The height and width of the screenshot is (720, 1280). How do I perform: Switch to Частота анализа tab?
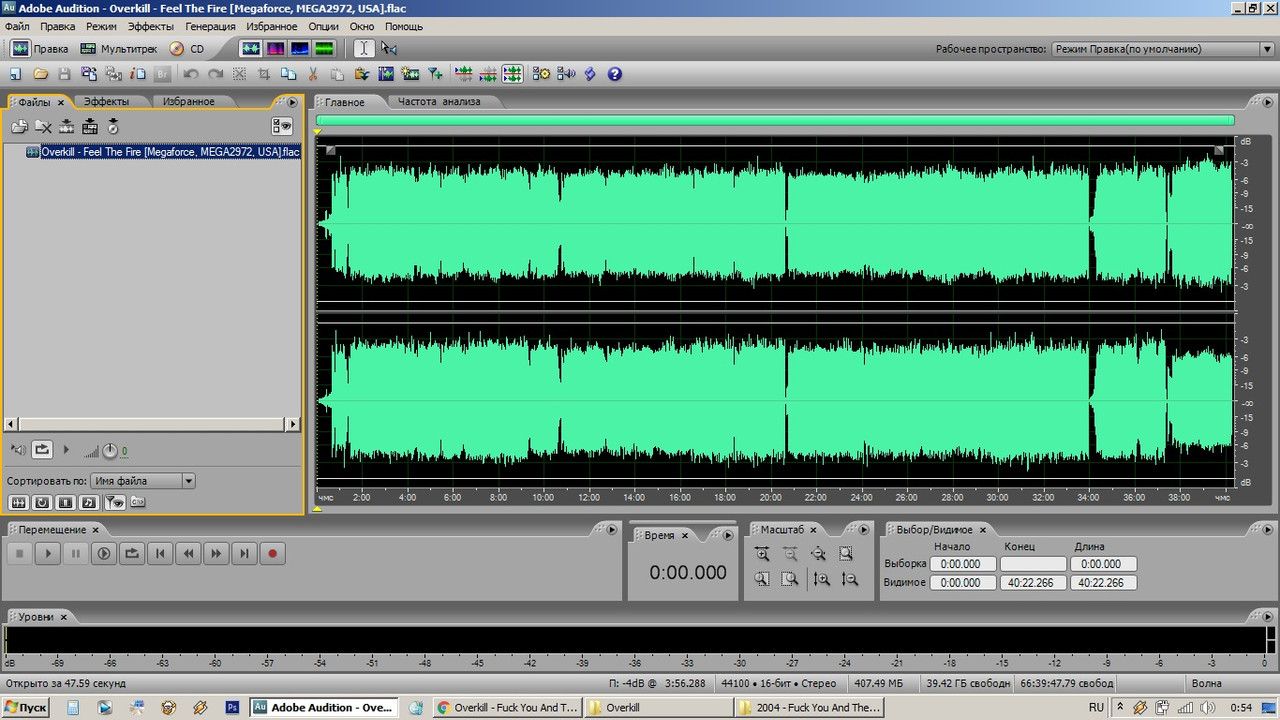tap(439, 102)
